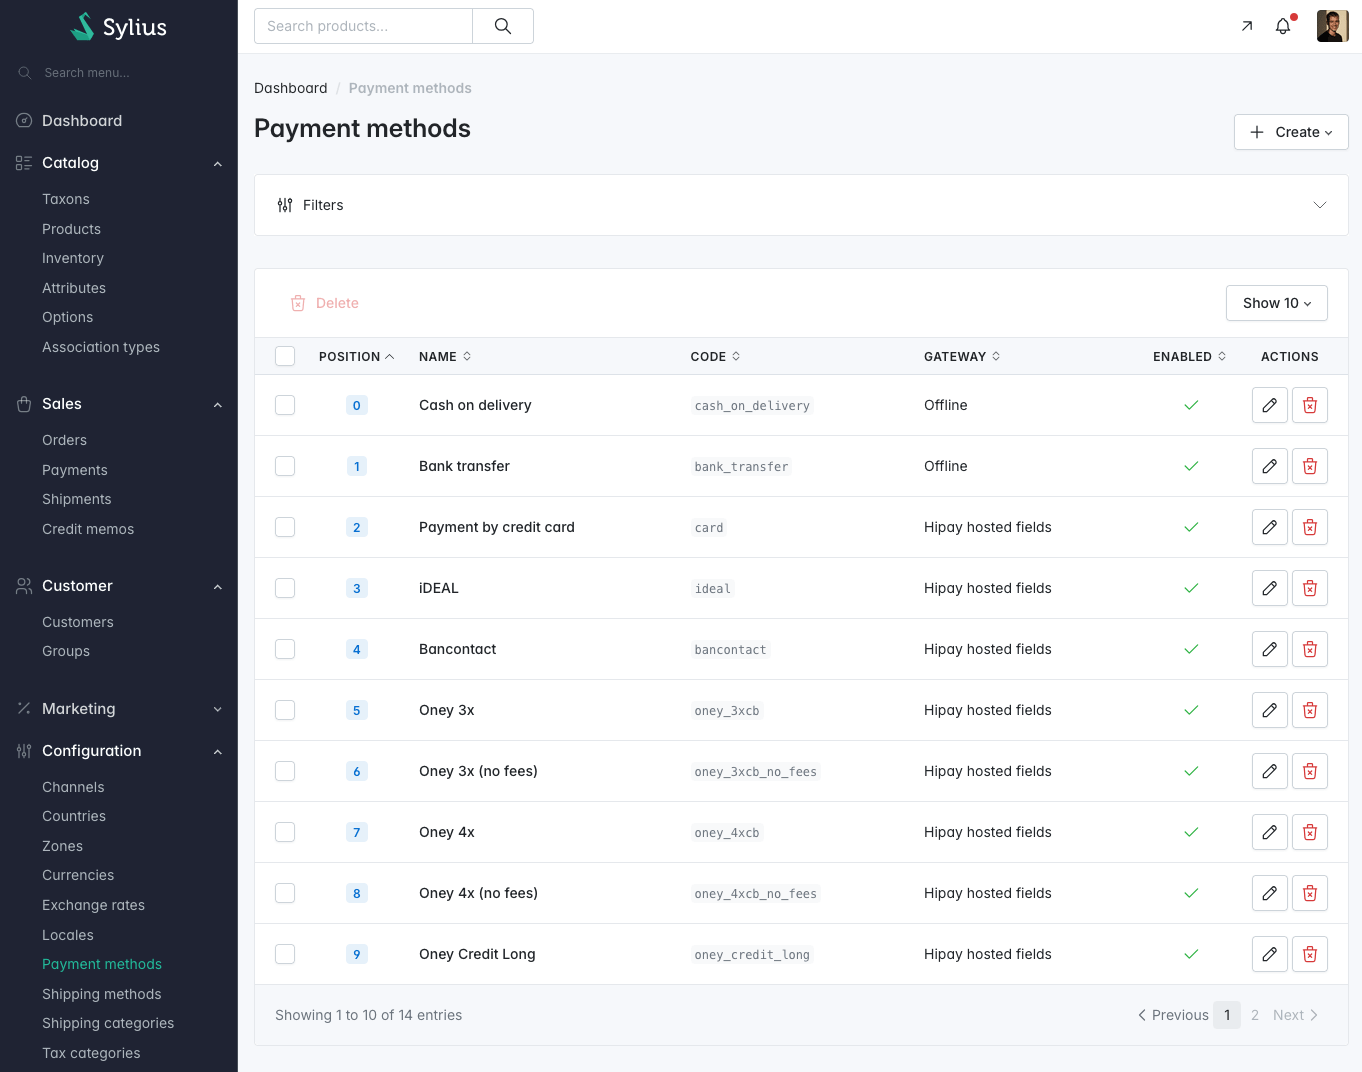Click the search magnifier button
This screenshot has width=1362, height=1072.
(x=503, y=26)
